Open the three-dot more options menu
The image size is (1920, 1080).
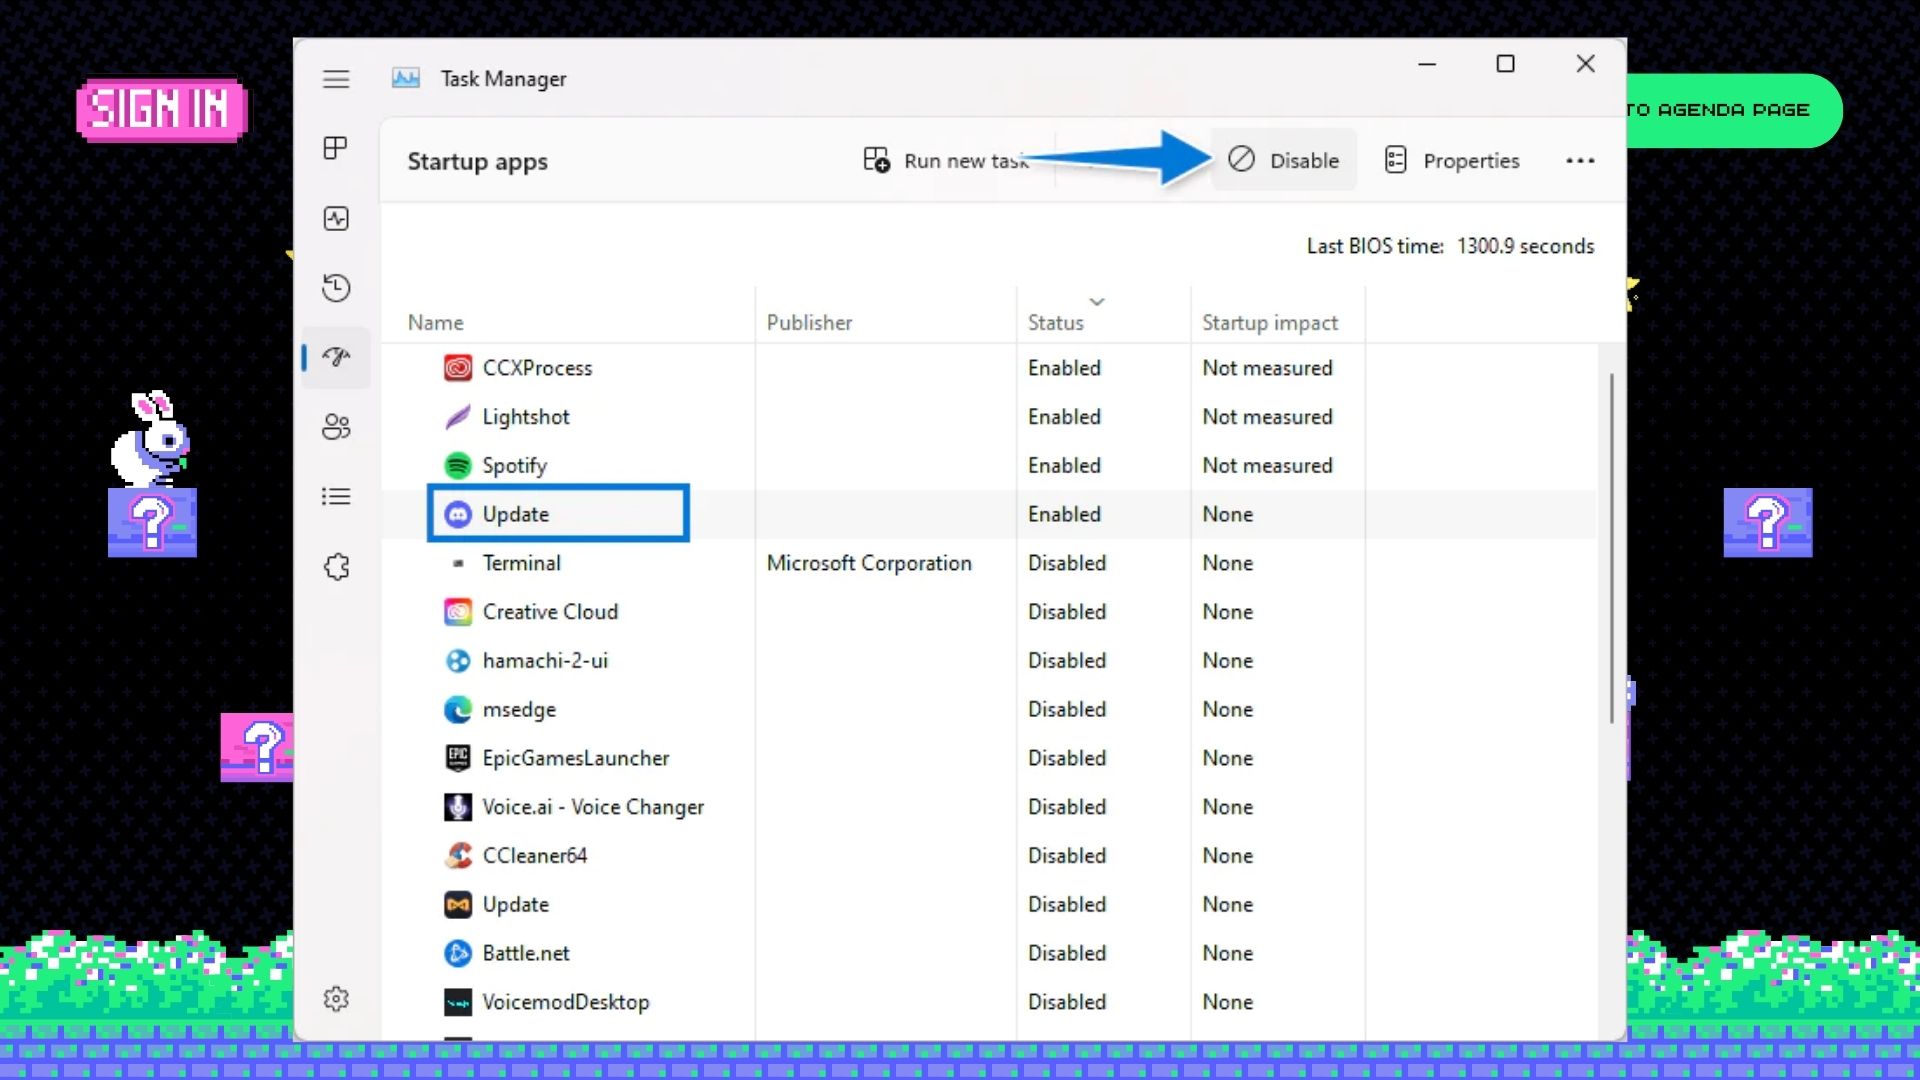point(1580,161)
